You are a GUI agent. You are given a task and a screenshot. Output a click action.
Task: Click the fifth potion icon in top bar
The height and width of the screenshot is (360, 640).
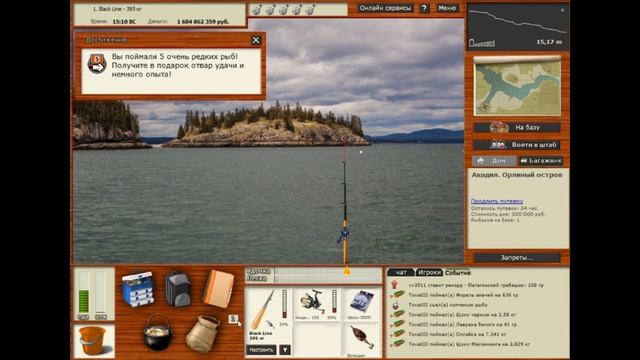[310, 9]
